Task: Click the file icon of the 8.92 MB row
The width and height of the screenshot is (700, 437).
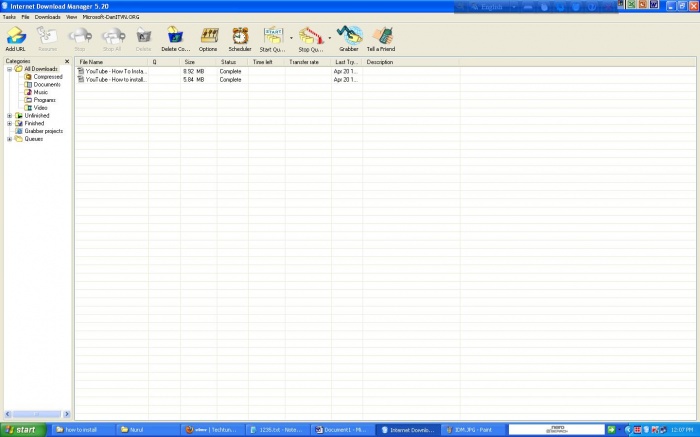Action: point(81,71)
